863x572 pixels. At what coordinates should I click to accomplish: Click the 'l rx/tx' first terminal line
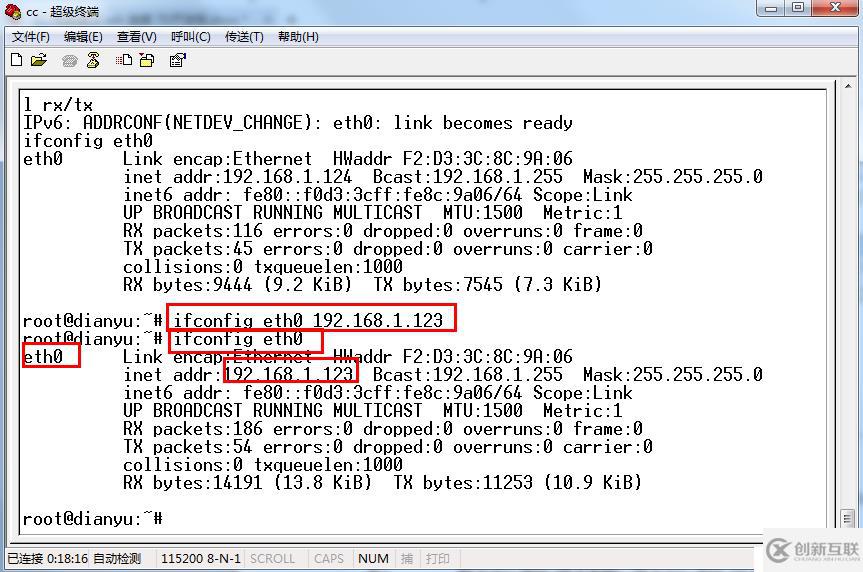(x=58, y=105)
